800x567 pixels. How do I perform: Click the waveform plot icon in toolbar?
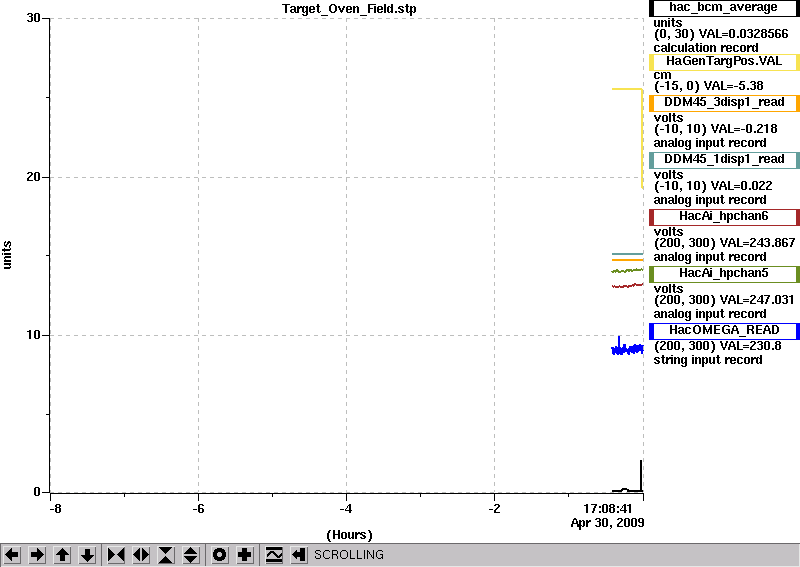tap(274, 555)
